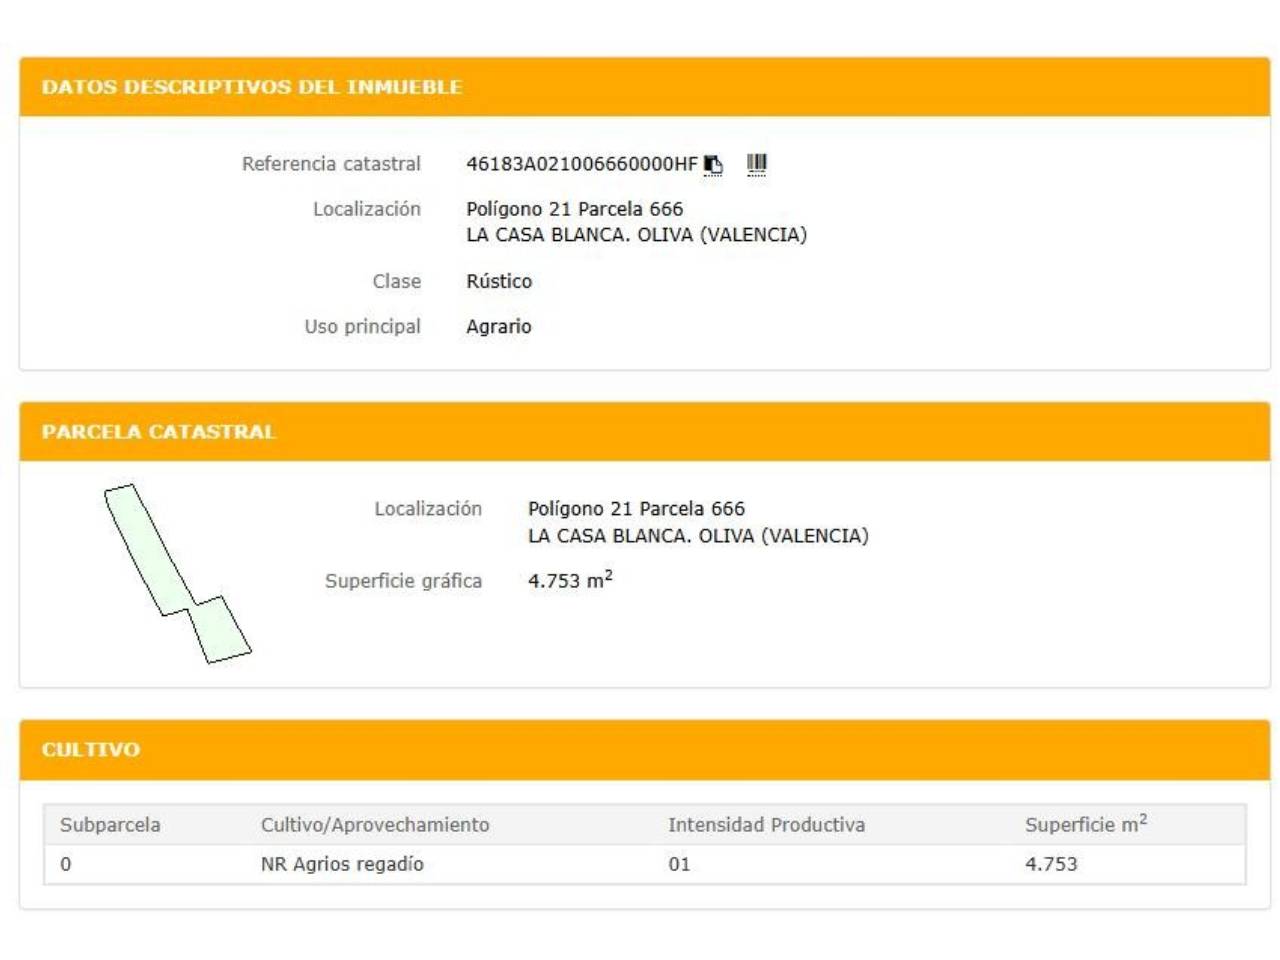The image size is (1280, 960).
Task: Click the 'Referencia catastral' label
Action: 331,164
